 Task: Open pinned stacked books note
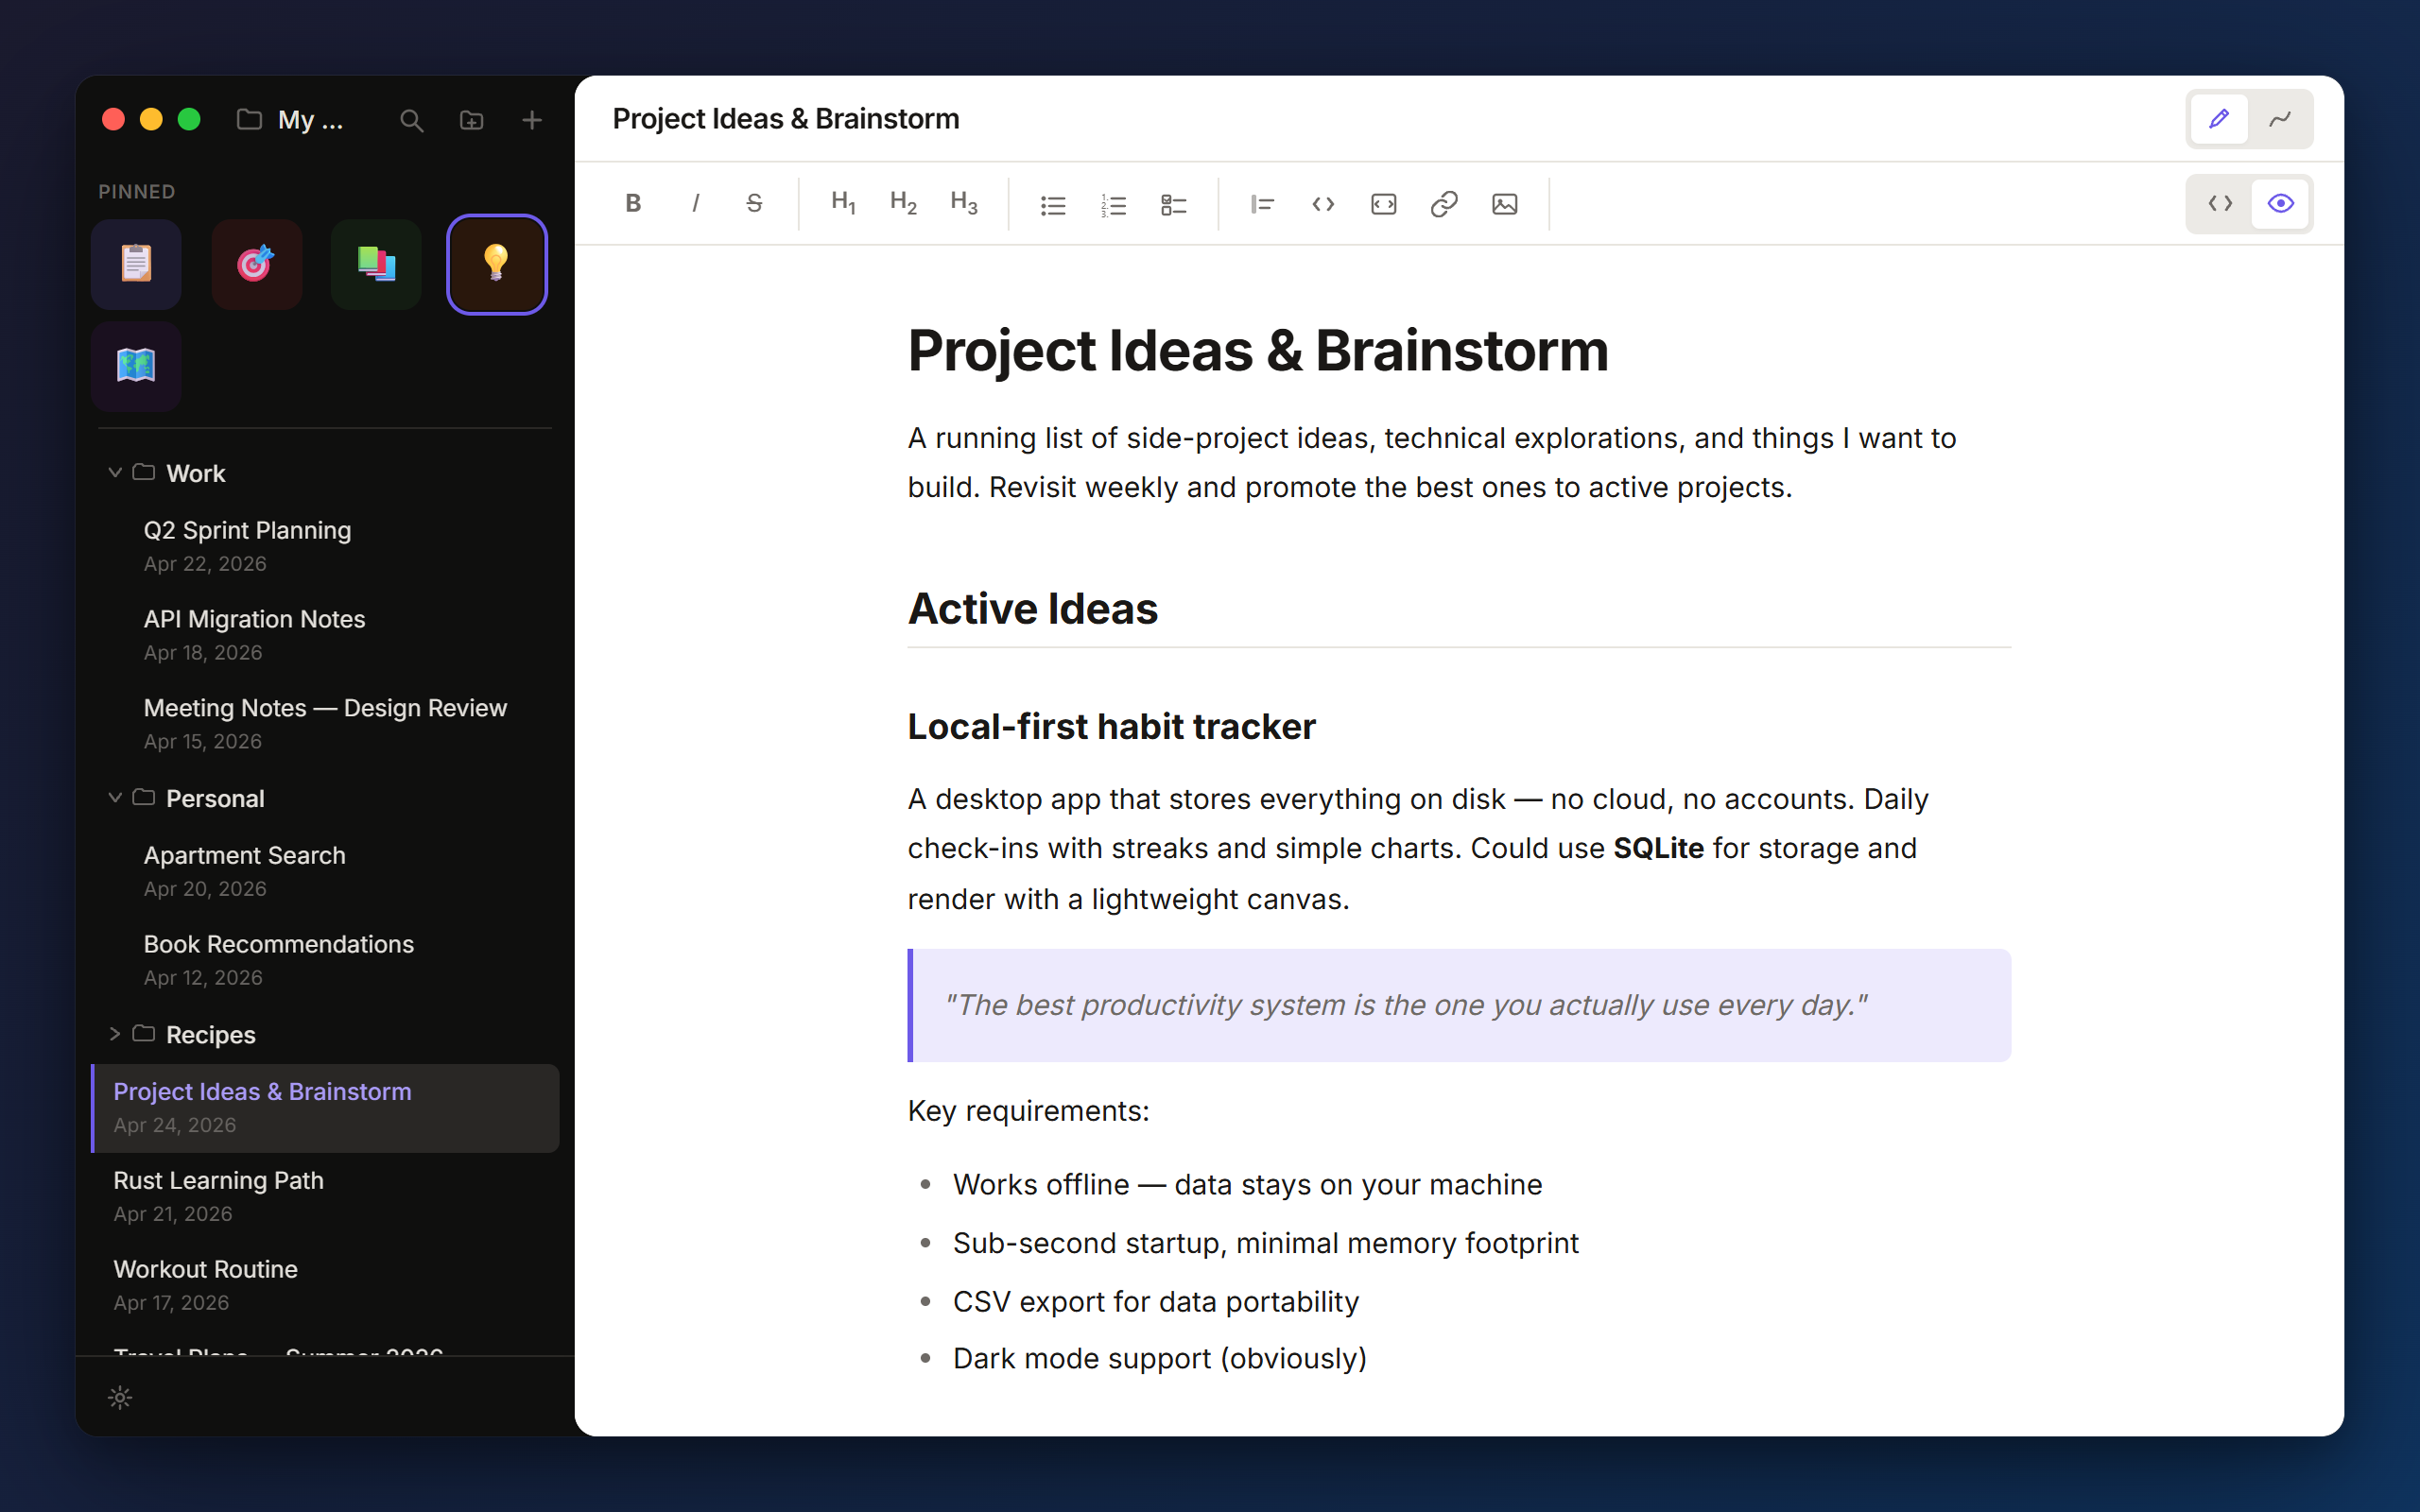tap(376, 264)
